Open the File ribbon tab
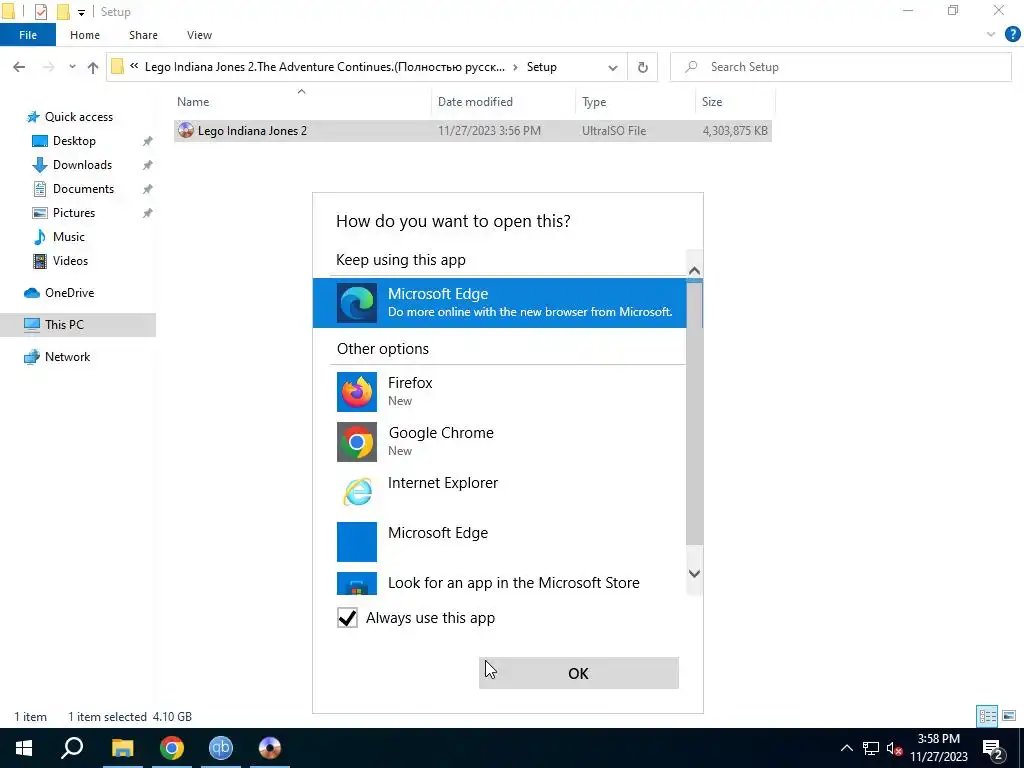The image size is (1024, 768). tap(28, 35)
